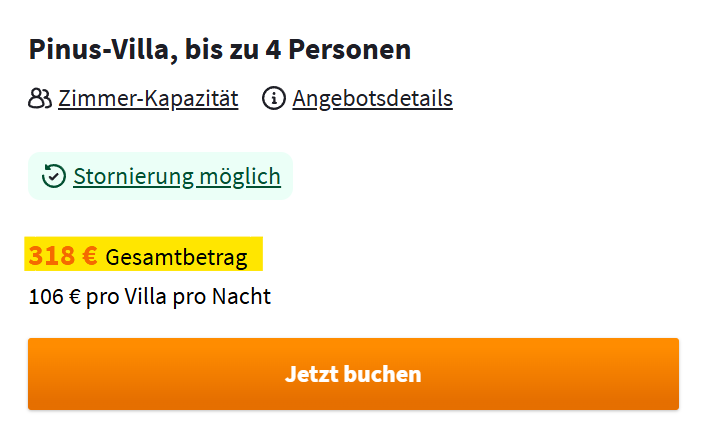Click the Gesamtbetrag label
The image size is (706, 436).
pos(176,258)
